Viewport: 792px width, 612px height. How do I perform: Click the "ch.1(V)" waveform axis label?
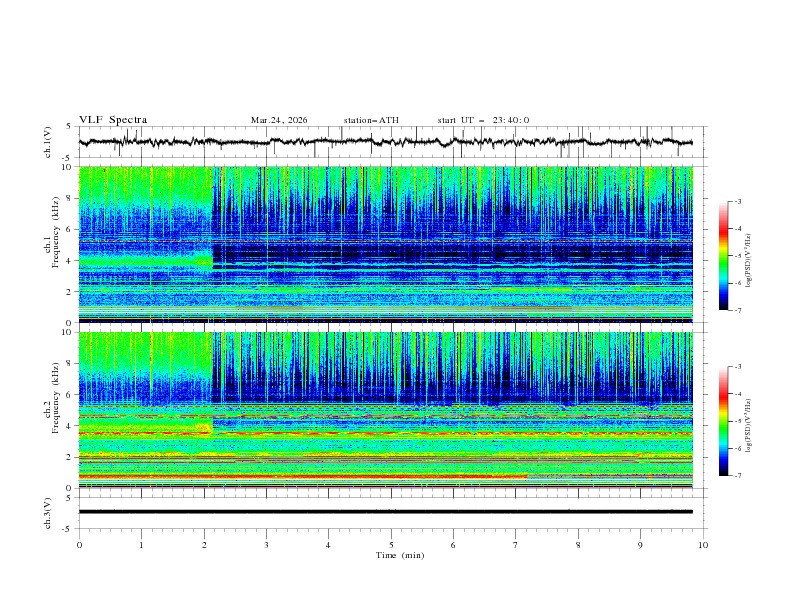click(48, 142)
